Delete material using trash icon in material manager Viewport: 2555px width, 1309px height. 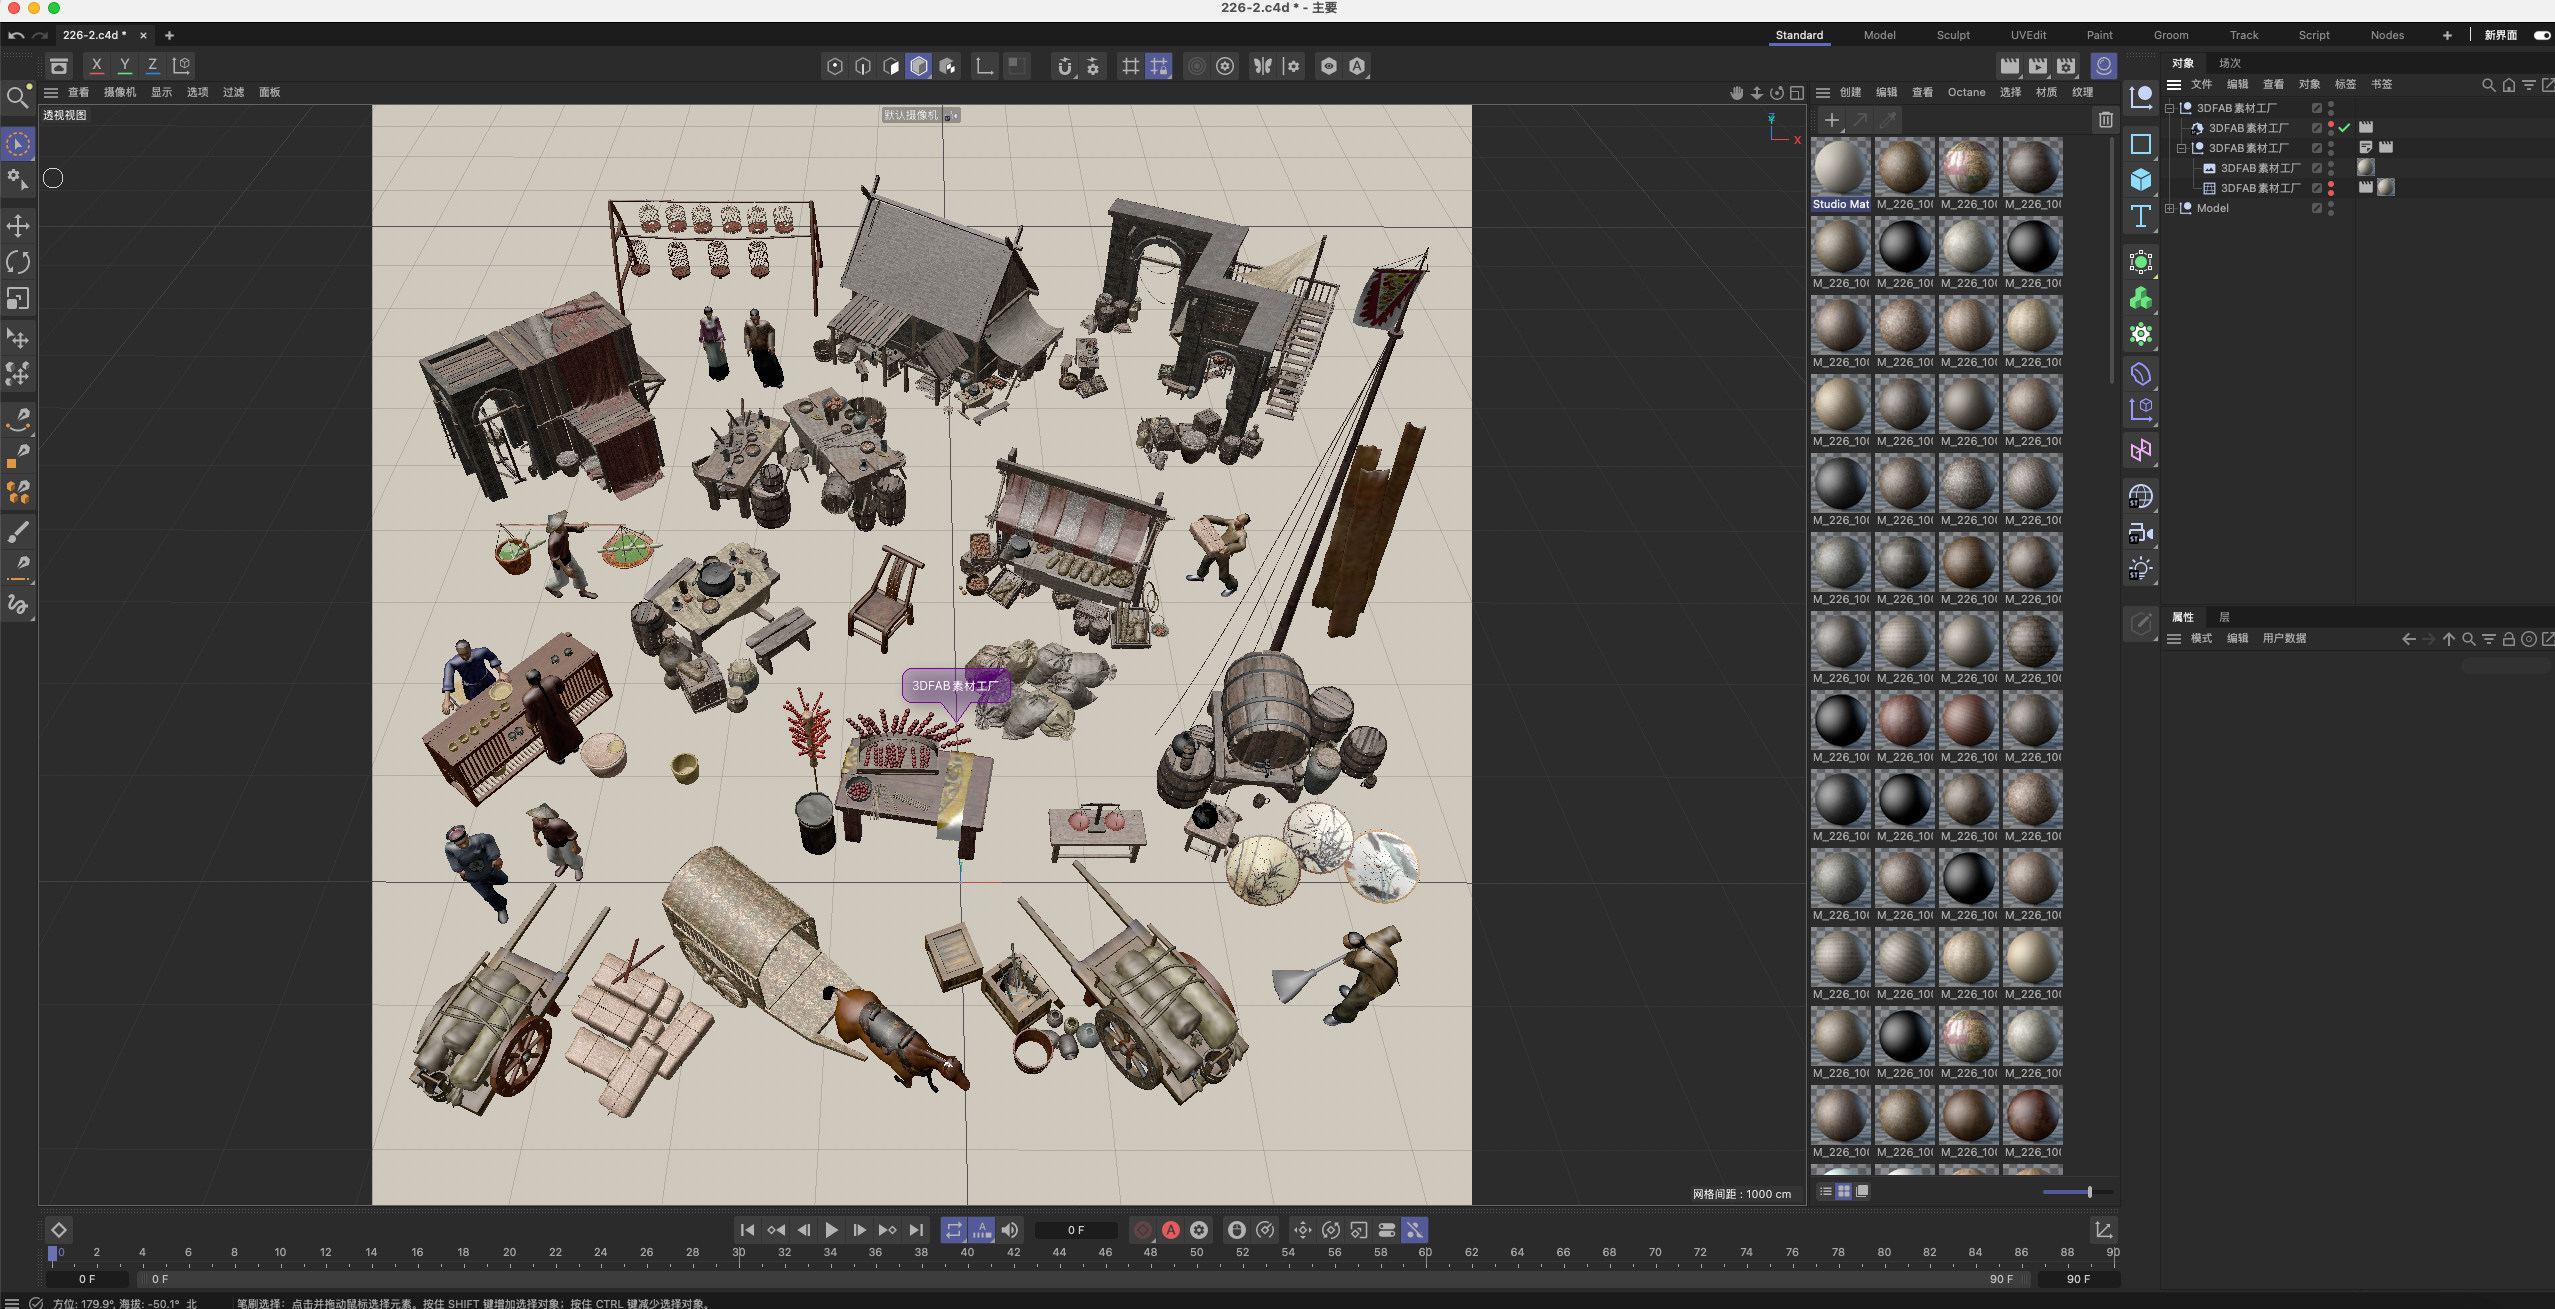point(2106,120)
